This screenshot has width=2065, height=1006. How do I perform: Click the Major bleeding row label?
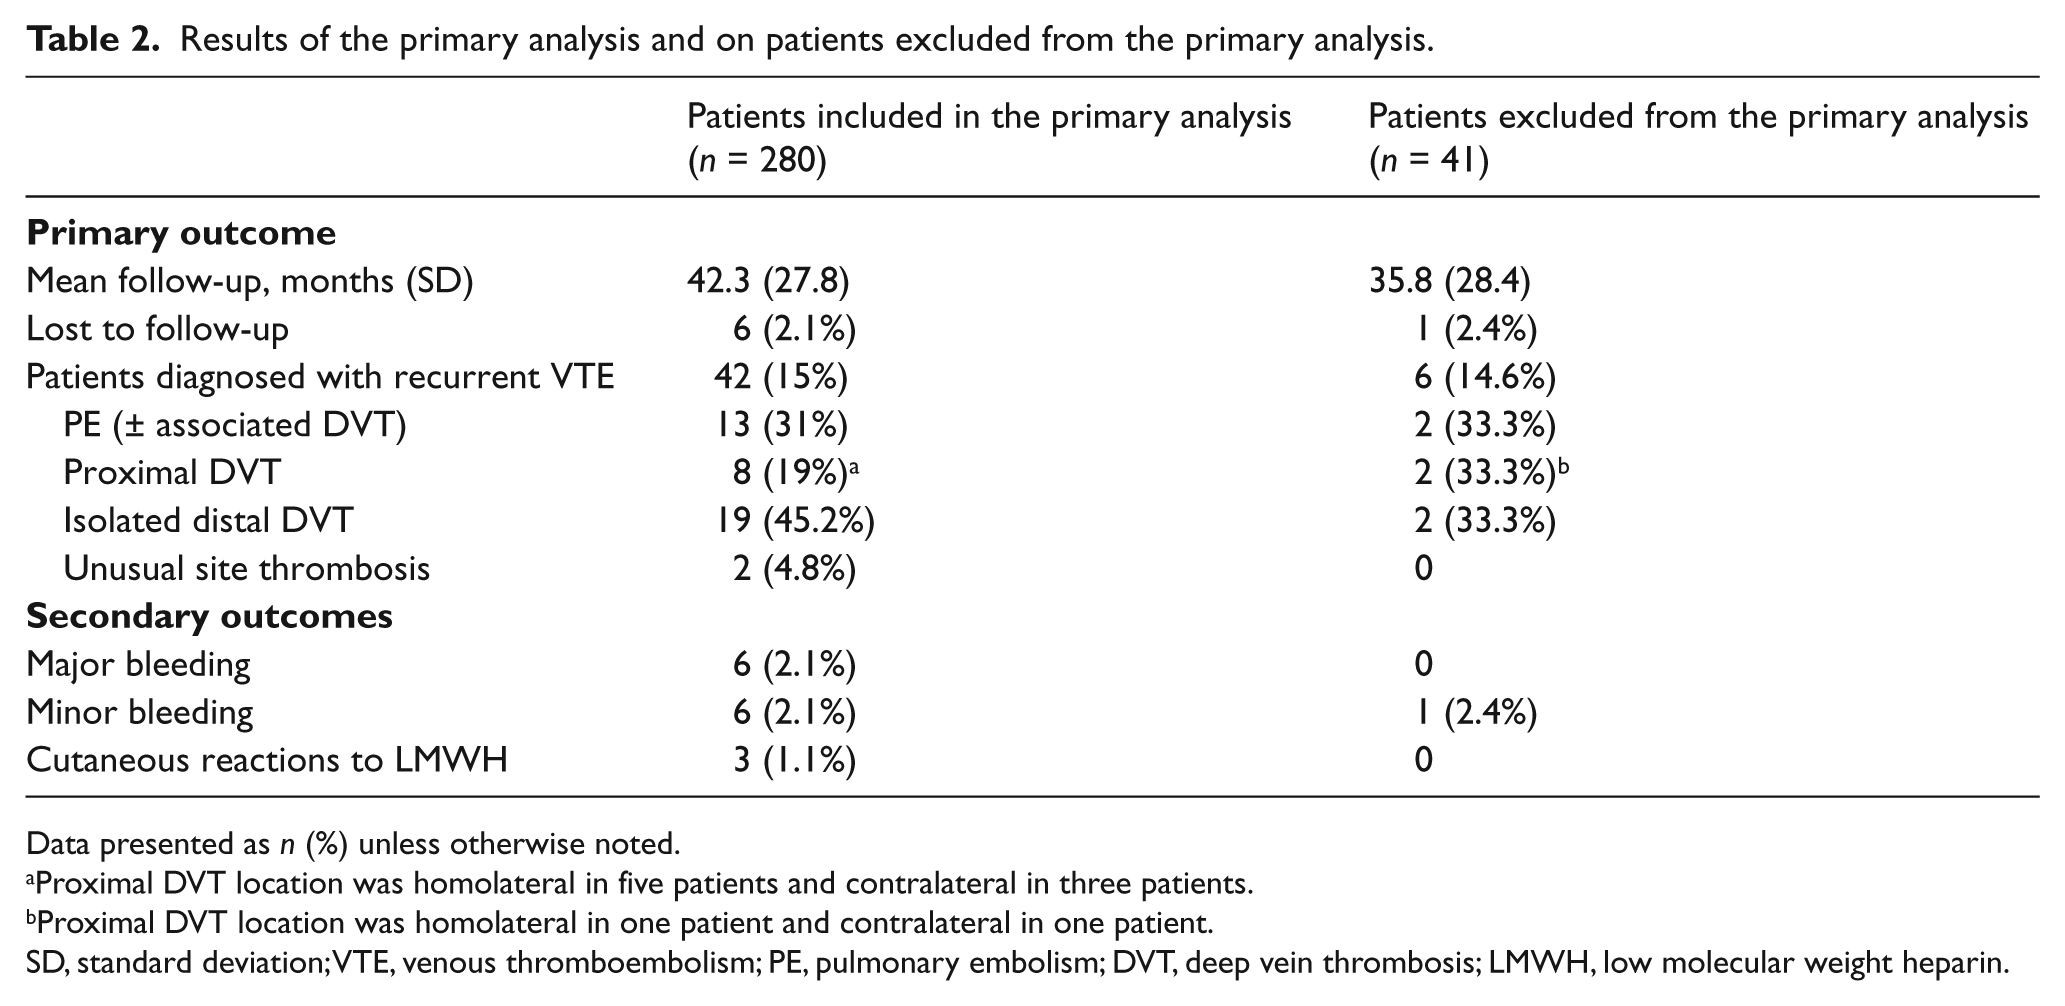[138, 664]
